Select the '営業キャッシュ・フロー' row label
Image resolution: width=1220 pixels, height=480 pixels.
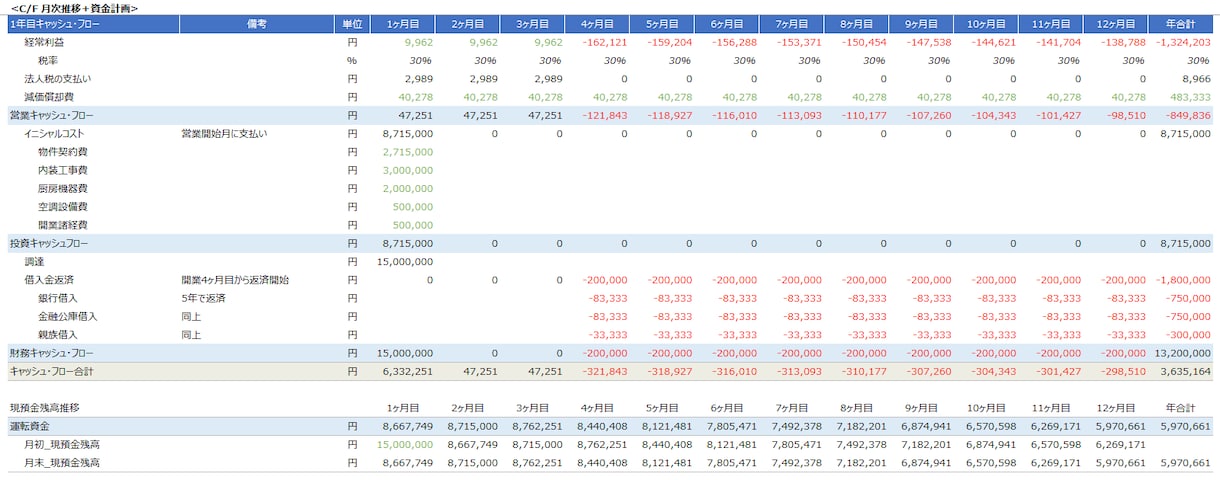pos(51,115)
